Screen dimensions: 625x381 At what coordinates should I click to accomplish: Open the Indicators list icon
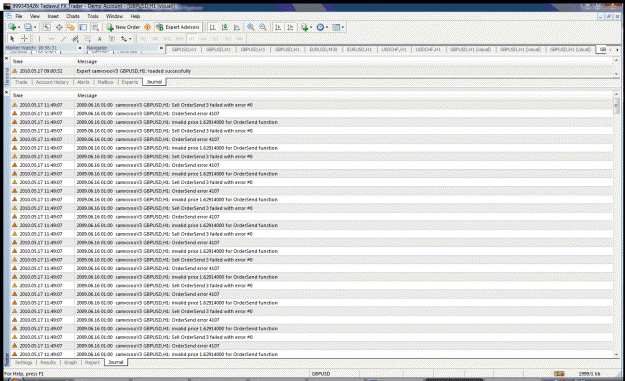[x=305, y=27]
